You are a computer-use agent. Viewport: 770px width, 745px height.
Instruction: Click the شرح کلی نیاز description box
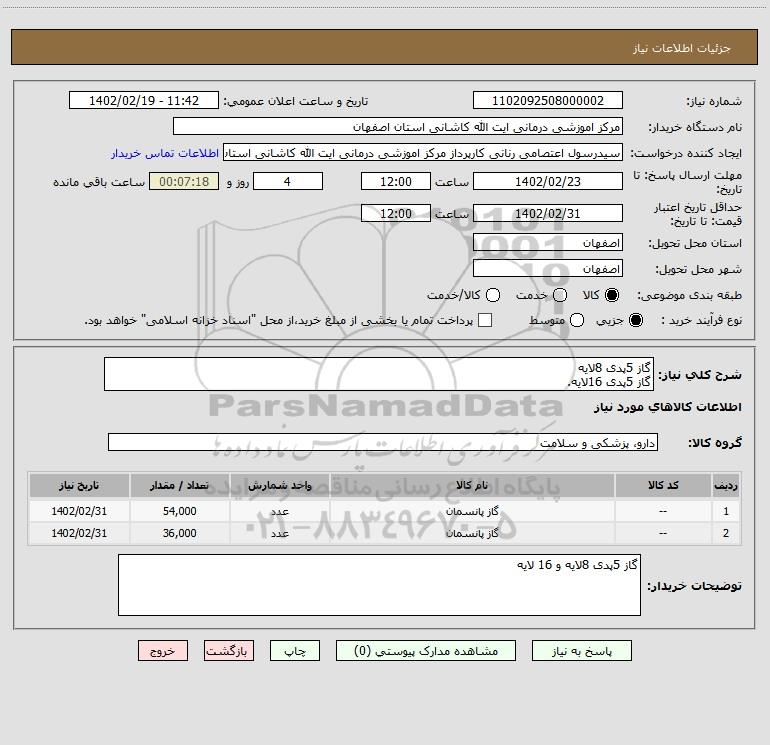379,374
